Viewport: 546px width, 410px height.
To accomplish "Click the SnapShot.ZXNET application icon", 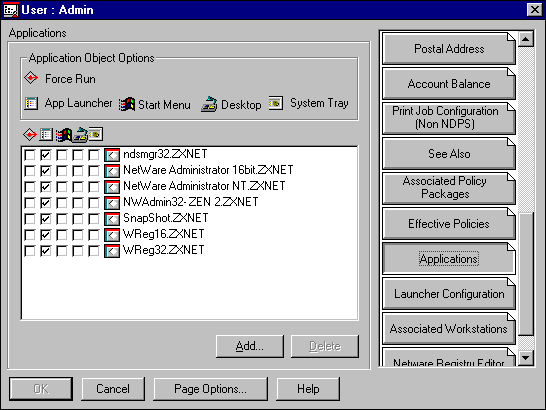I will tap(112, 219).
